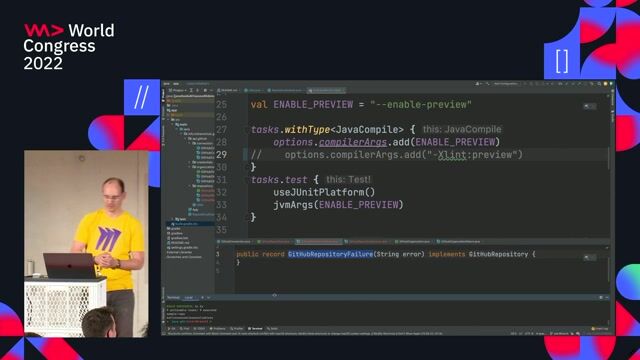Click ENABLE_PREVIEW constant on line 25
The width and height of the screenshot is (640, 360).
(x=313, y=104)
